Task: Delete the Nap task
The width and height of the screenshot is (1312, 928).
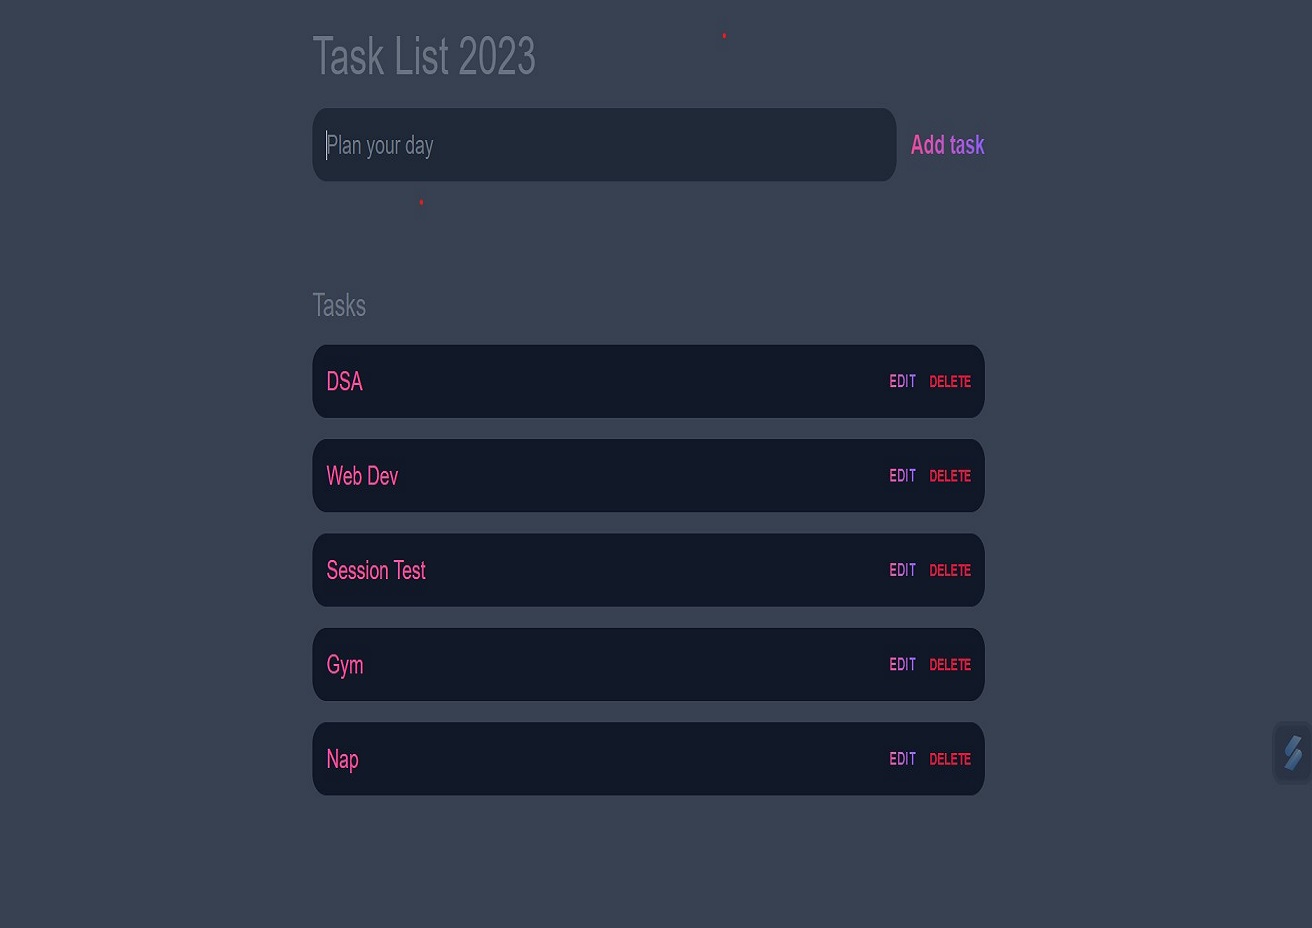Action: click(950, 759)
